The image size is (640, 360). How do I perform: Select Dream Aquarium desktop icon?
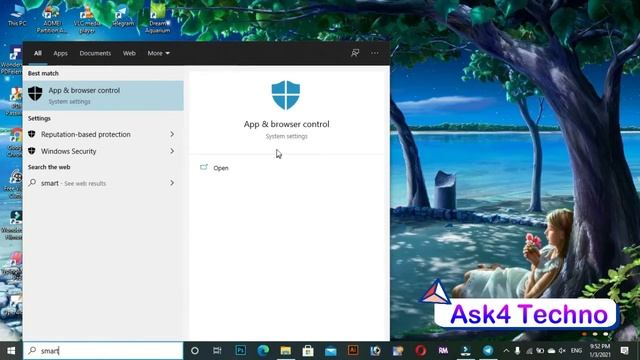point(158,20)
